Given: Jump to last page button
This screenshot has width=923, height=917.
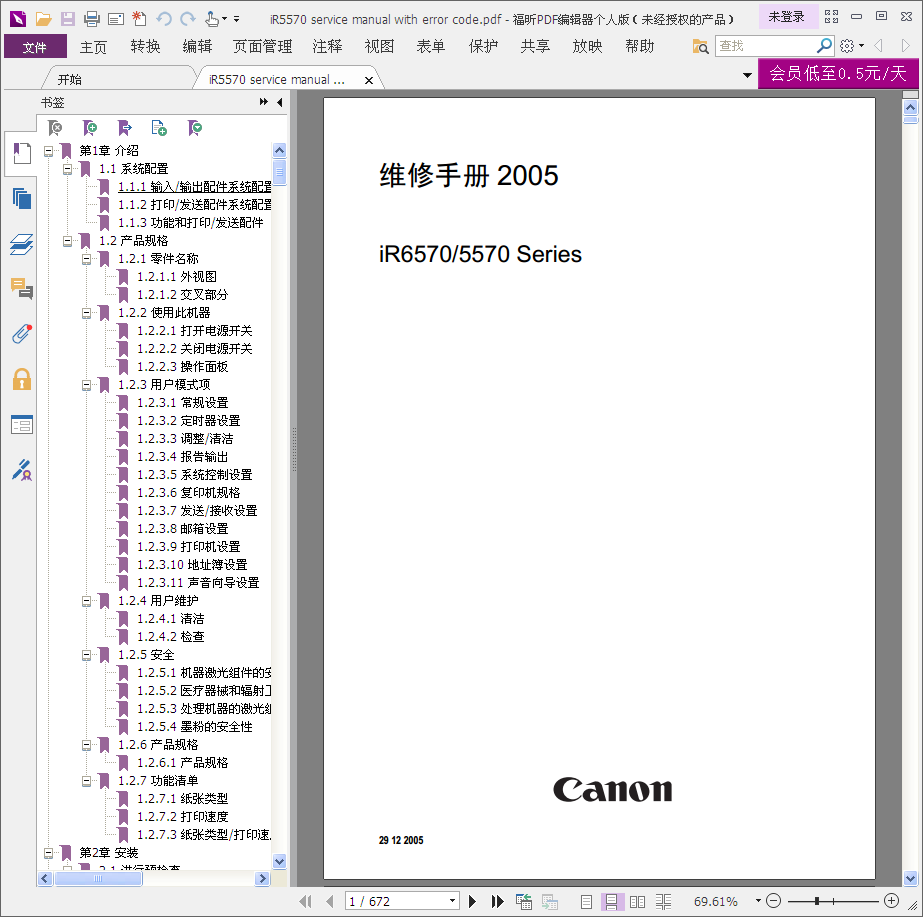Looking at the screenshot, I should (497, 901).
